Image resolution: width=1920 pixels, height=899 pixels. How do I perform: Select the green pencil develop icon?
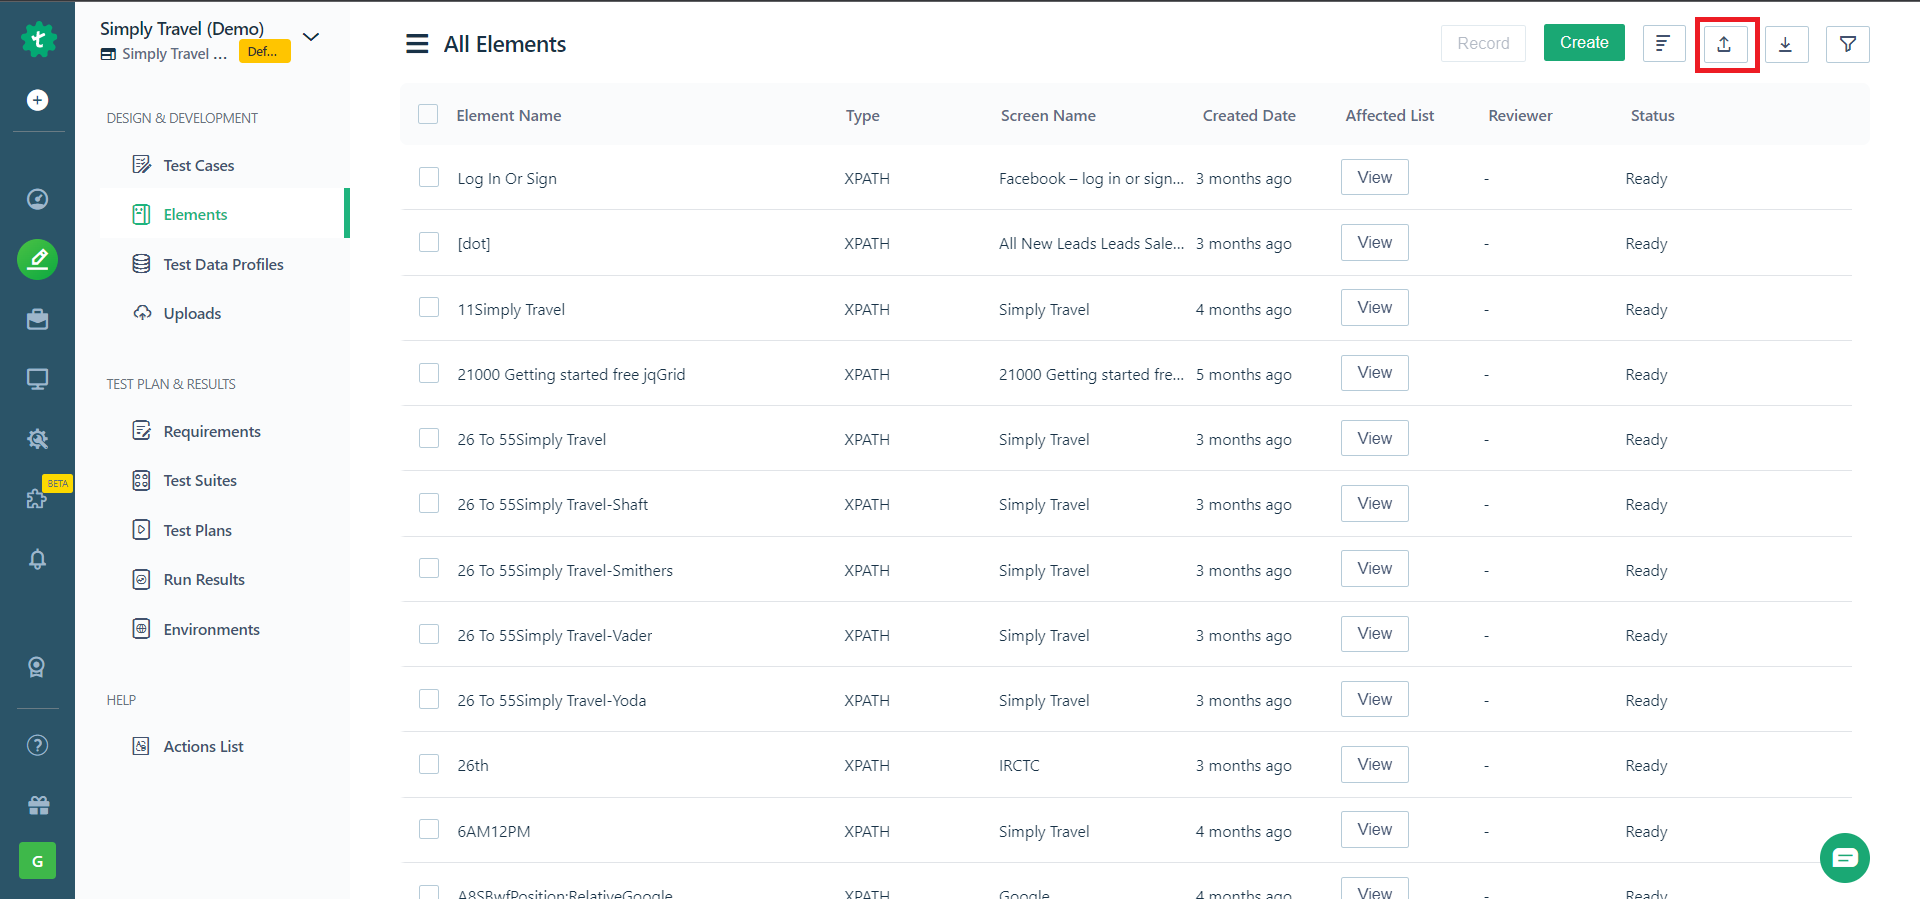[x=38, y=260]
